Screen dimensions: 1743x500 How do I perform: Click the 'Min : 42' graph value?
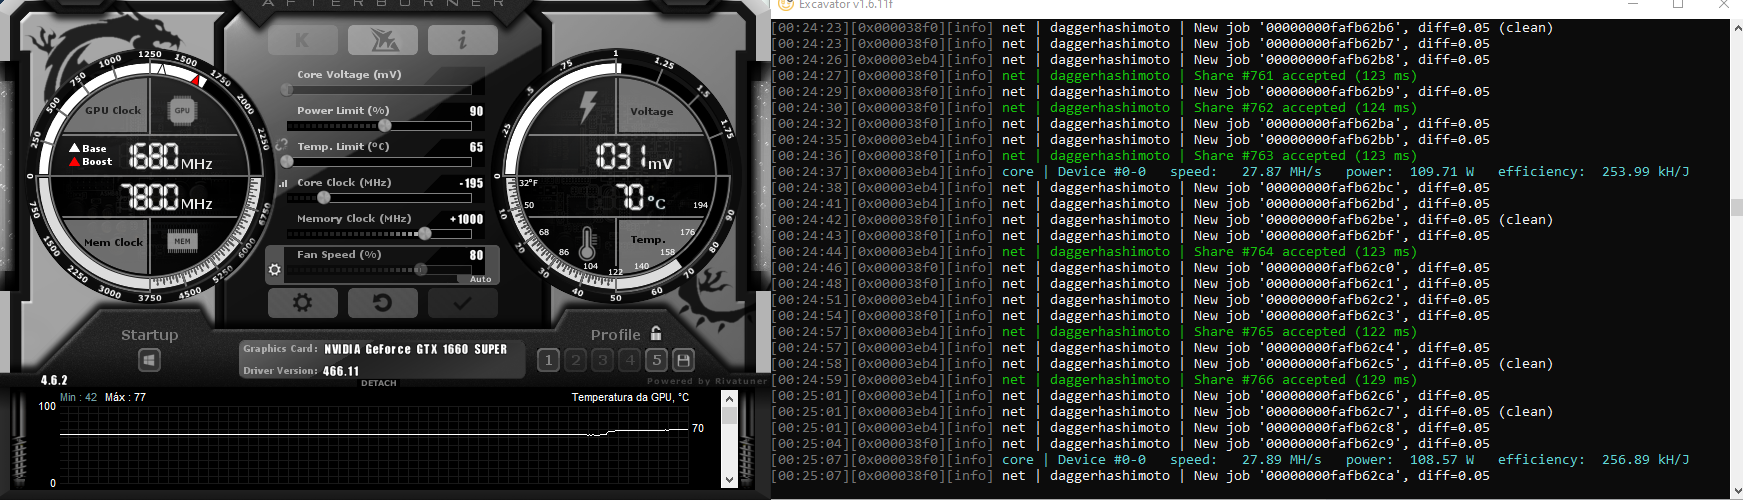78,397
